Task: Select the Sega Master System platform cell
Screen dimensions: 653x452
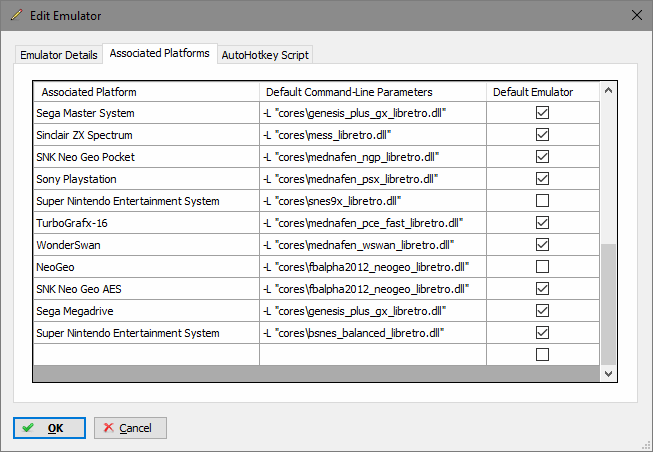Action: 146,113
